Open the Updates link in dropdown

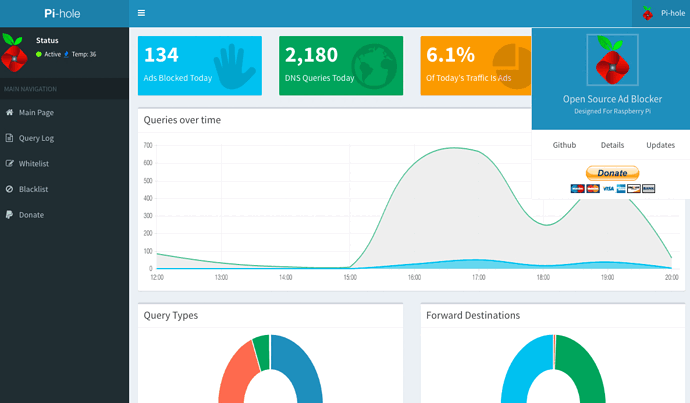click(x=660, y=145)
